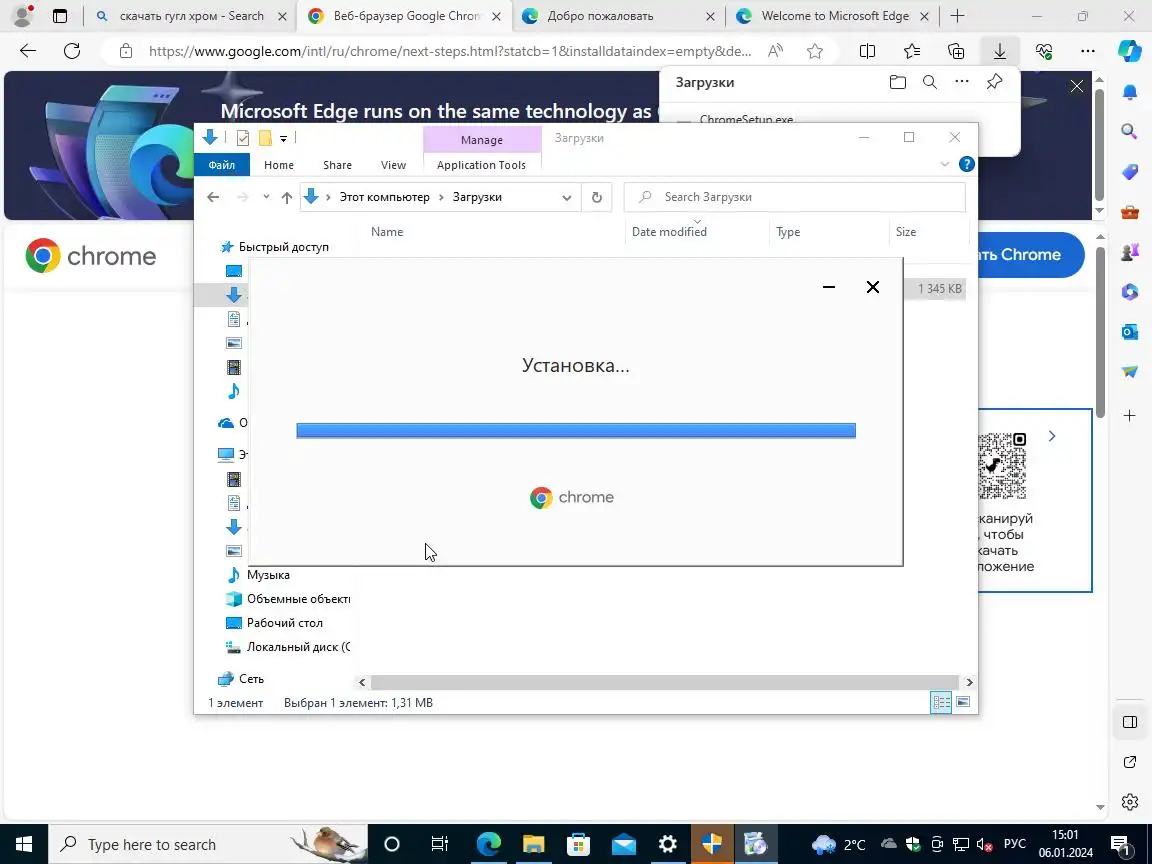Click the Chrome installation progress bar
The height and width of the screenshot is (864, 1152).
point(576,431)
